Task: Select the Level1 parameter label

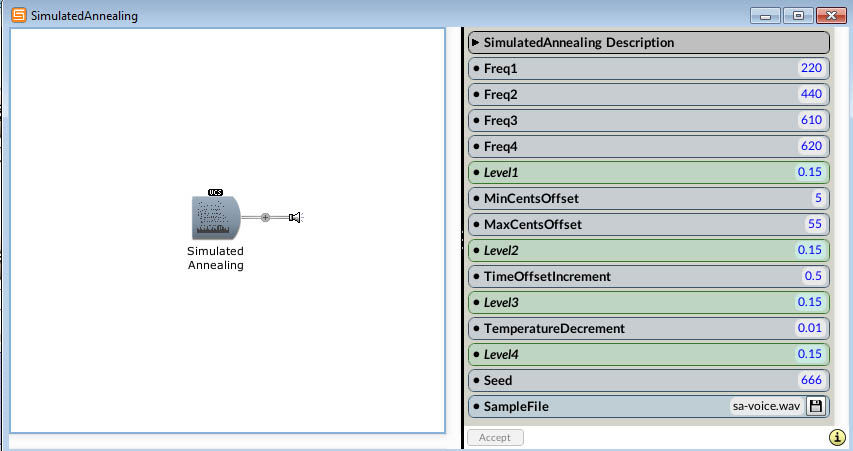Action: pos(501,172)
